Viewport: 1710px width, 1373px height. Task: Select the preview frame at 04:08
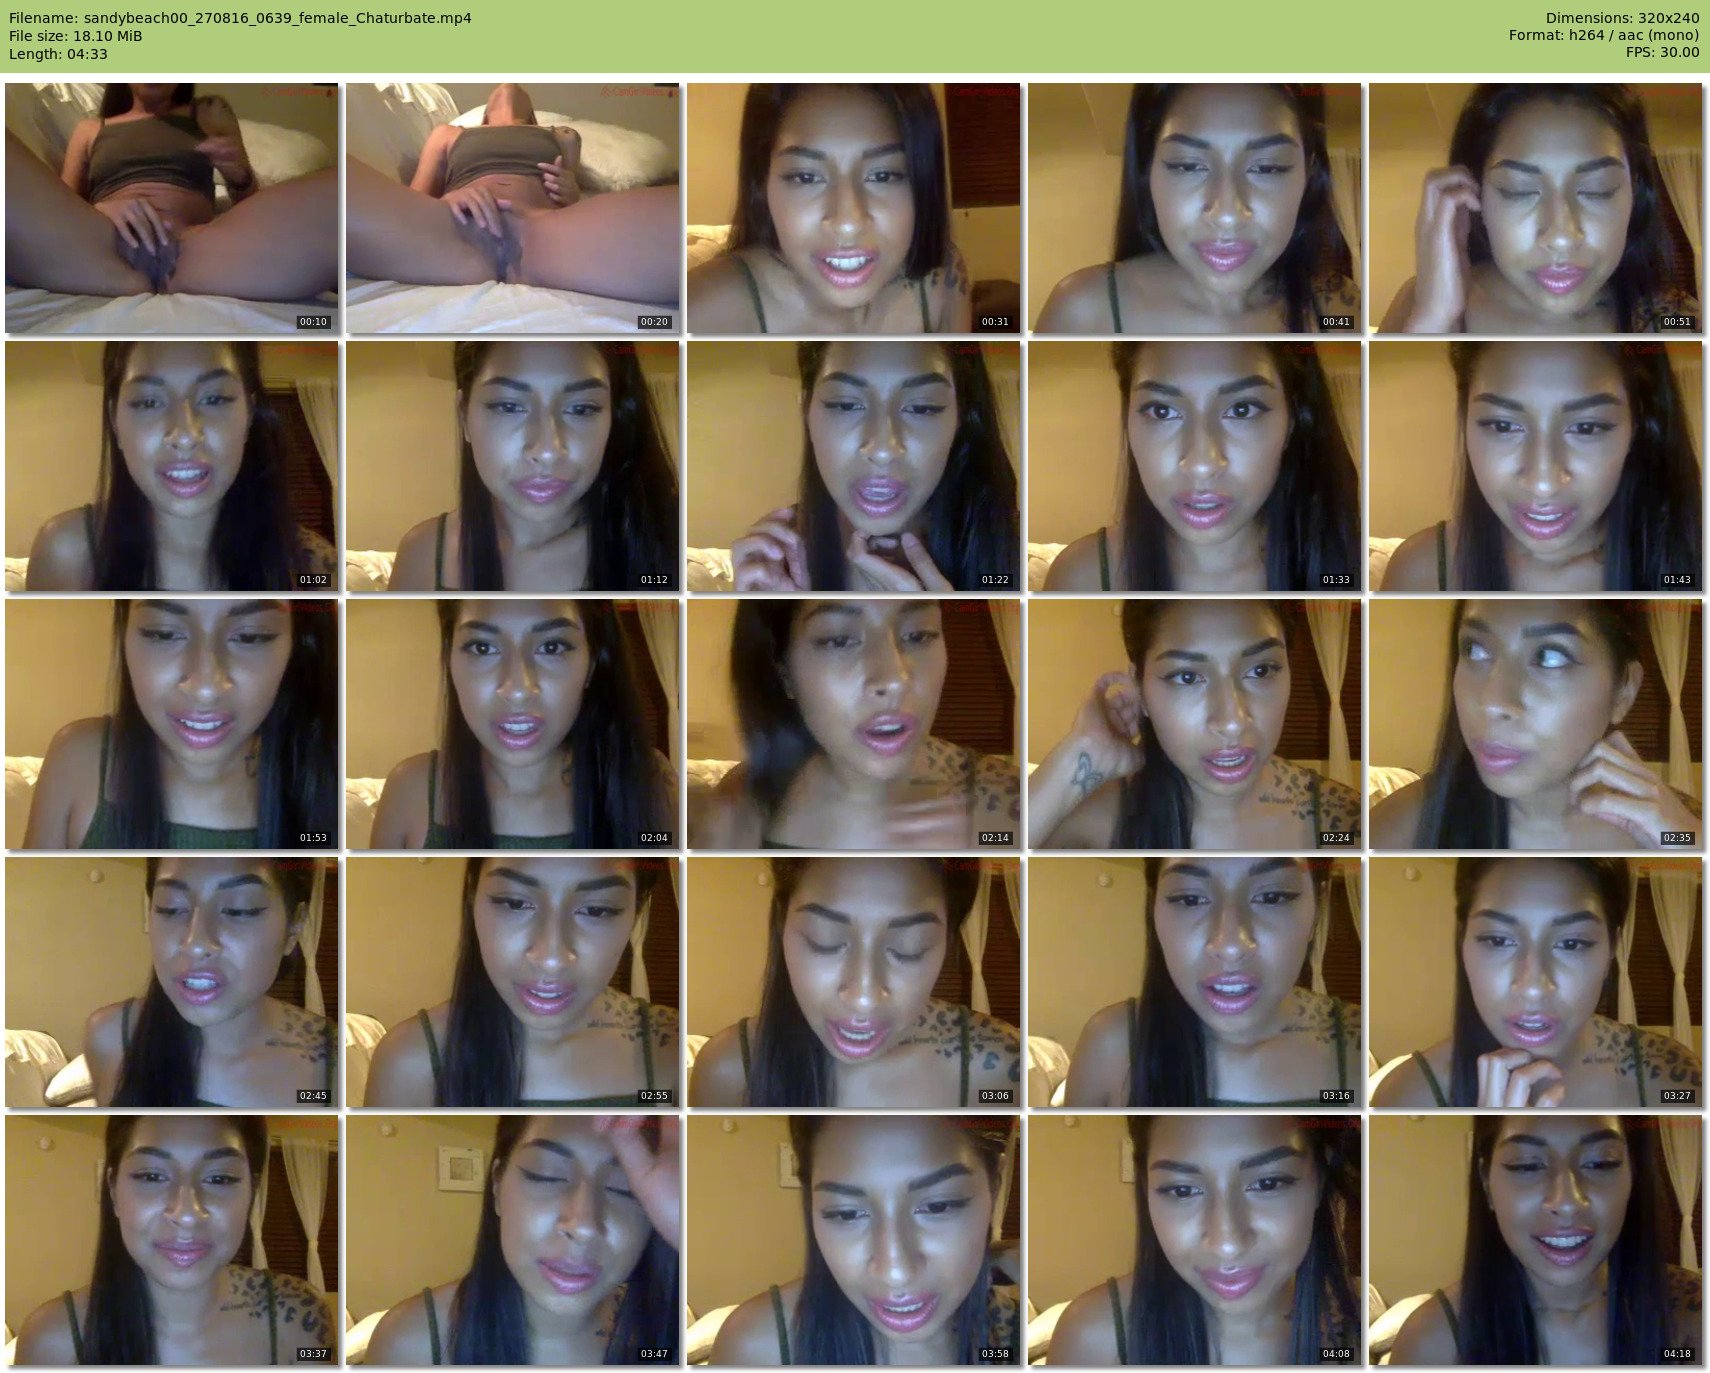1195,1240
